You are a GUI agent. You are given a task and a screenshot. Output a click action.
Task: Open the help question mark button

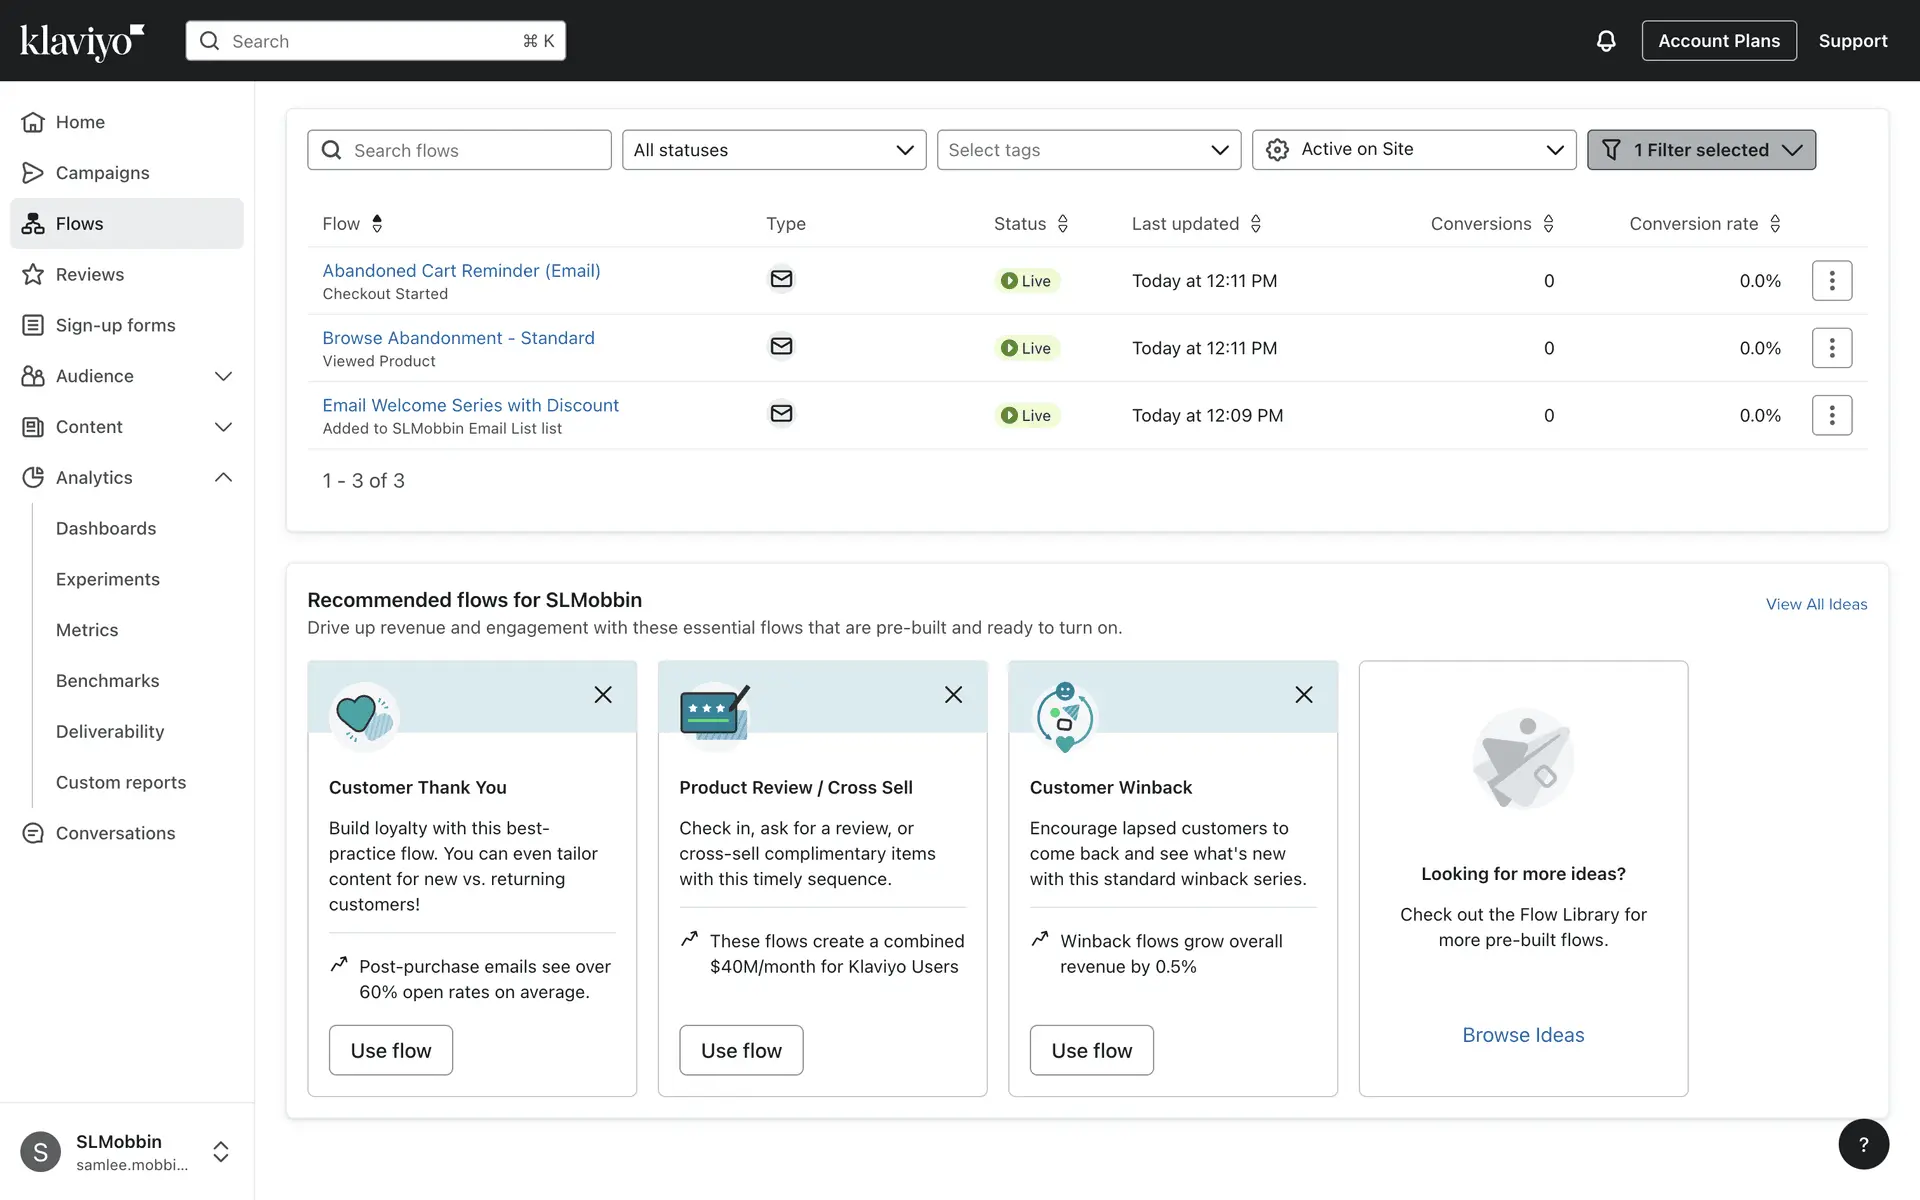tap(1863, 1144)
